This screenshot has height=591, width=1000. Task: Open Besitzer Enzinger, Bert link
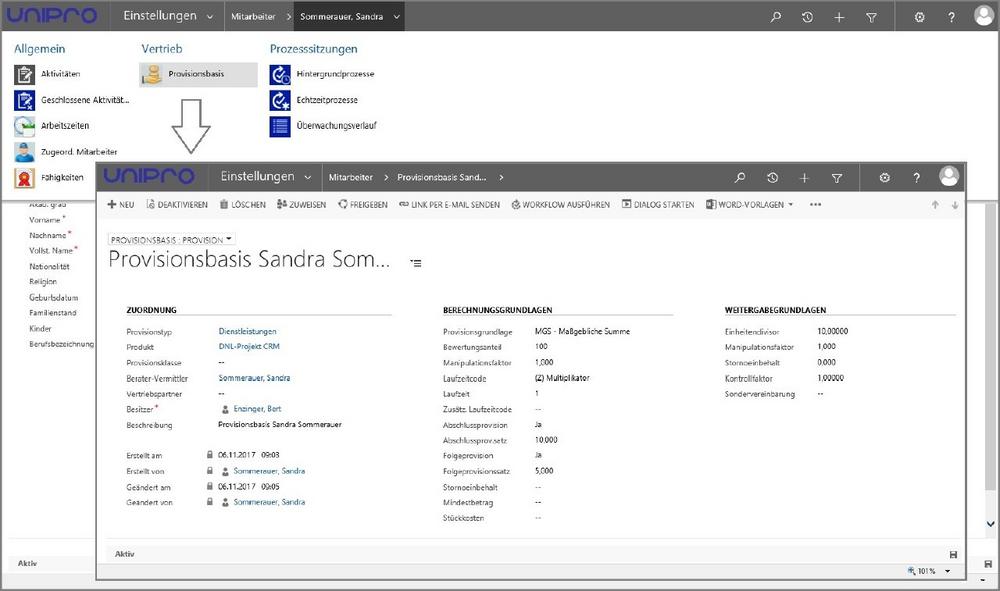257,409
